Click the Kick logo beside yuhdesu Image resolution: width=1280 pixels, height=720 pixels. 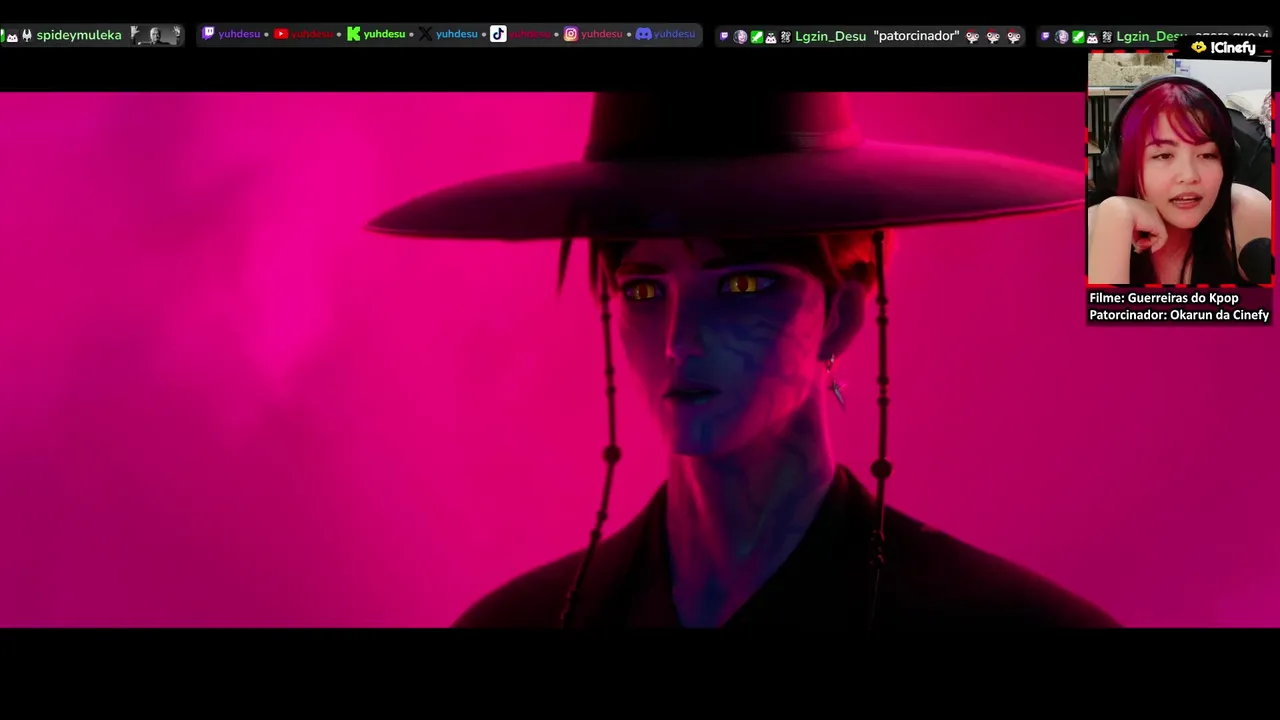353,34
